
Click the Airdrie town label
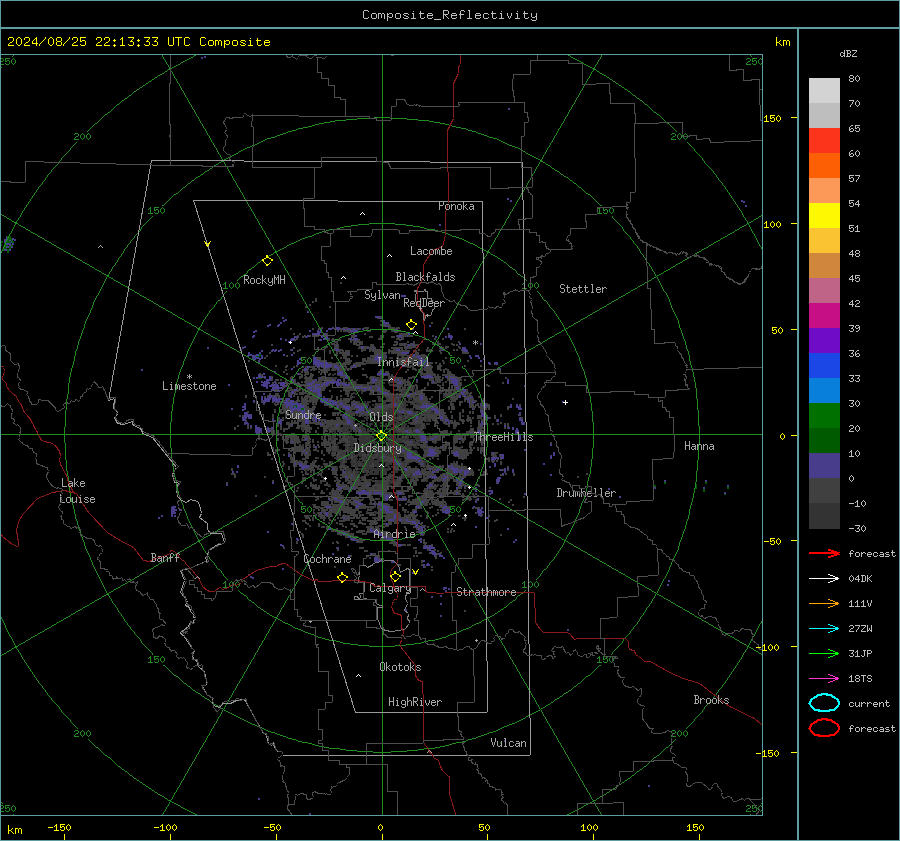pos(394,534)
